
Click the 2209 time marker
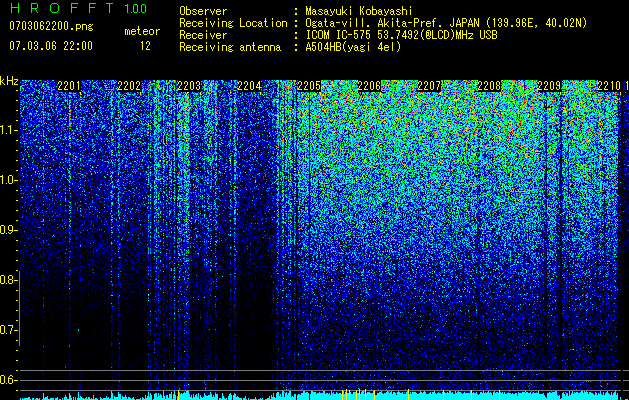click(x=549, y=86)
